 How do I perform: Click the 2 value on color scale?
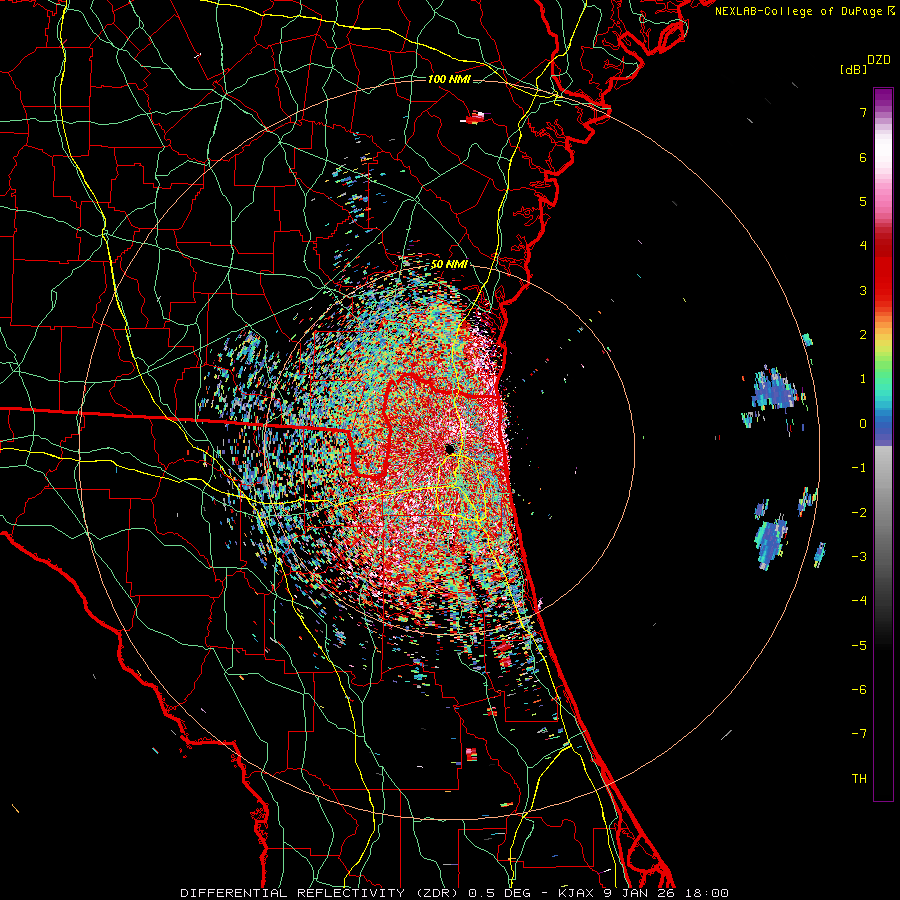click(x=863, y=335)
